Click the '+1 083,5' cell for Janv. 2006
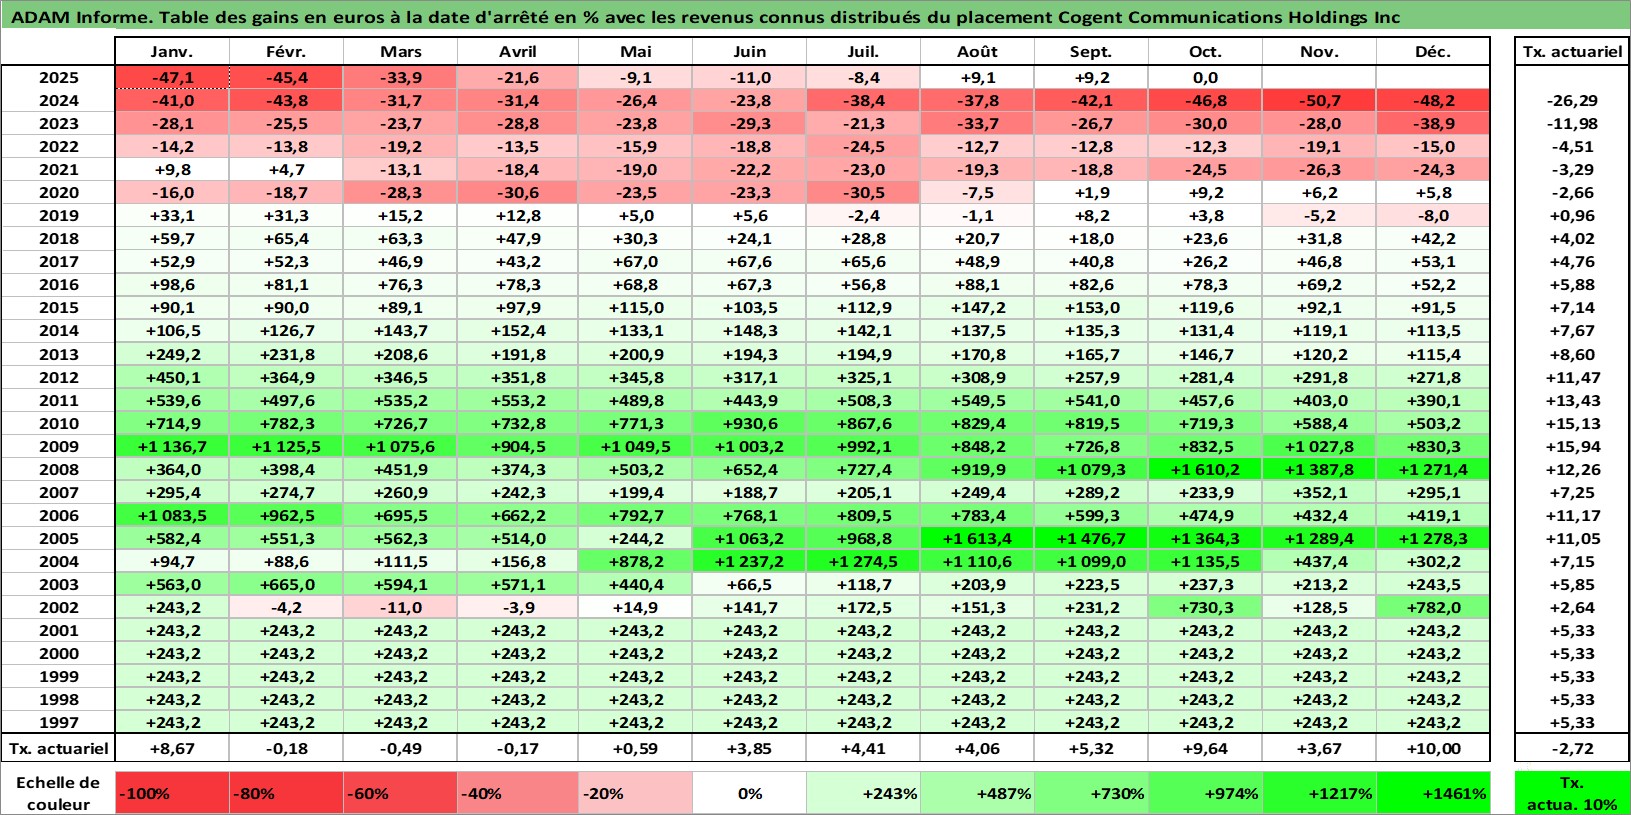The width and height of the screenshot is (1631, 815). 172,515
